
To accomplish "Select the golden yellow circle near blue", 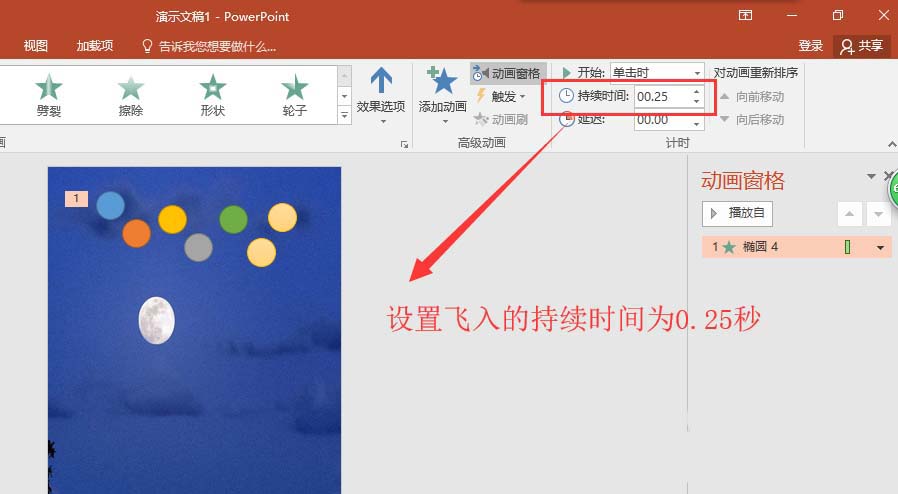I will [172, 219].
